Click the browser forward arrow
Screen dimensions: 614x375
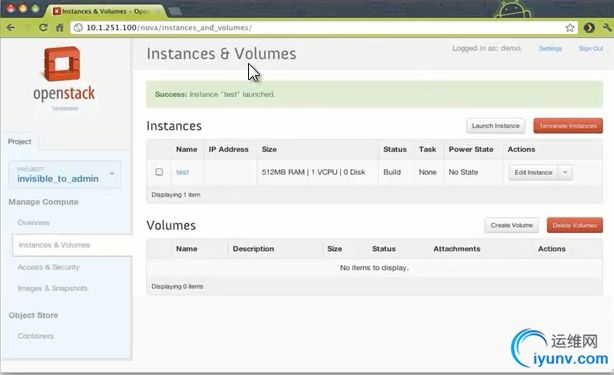(27, 28)
